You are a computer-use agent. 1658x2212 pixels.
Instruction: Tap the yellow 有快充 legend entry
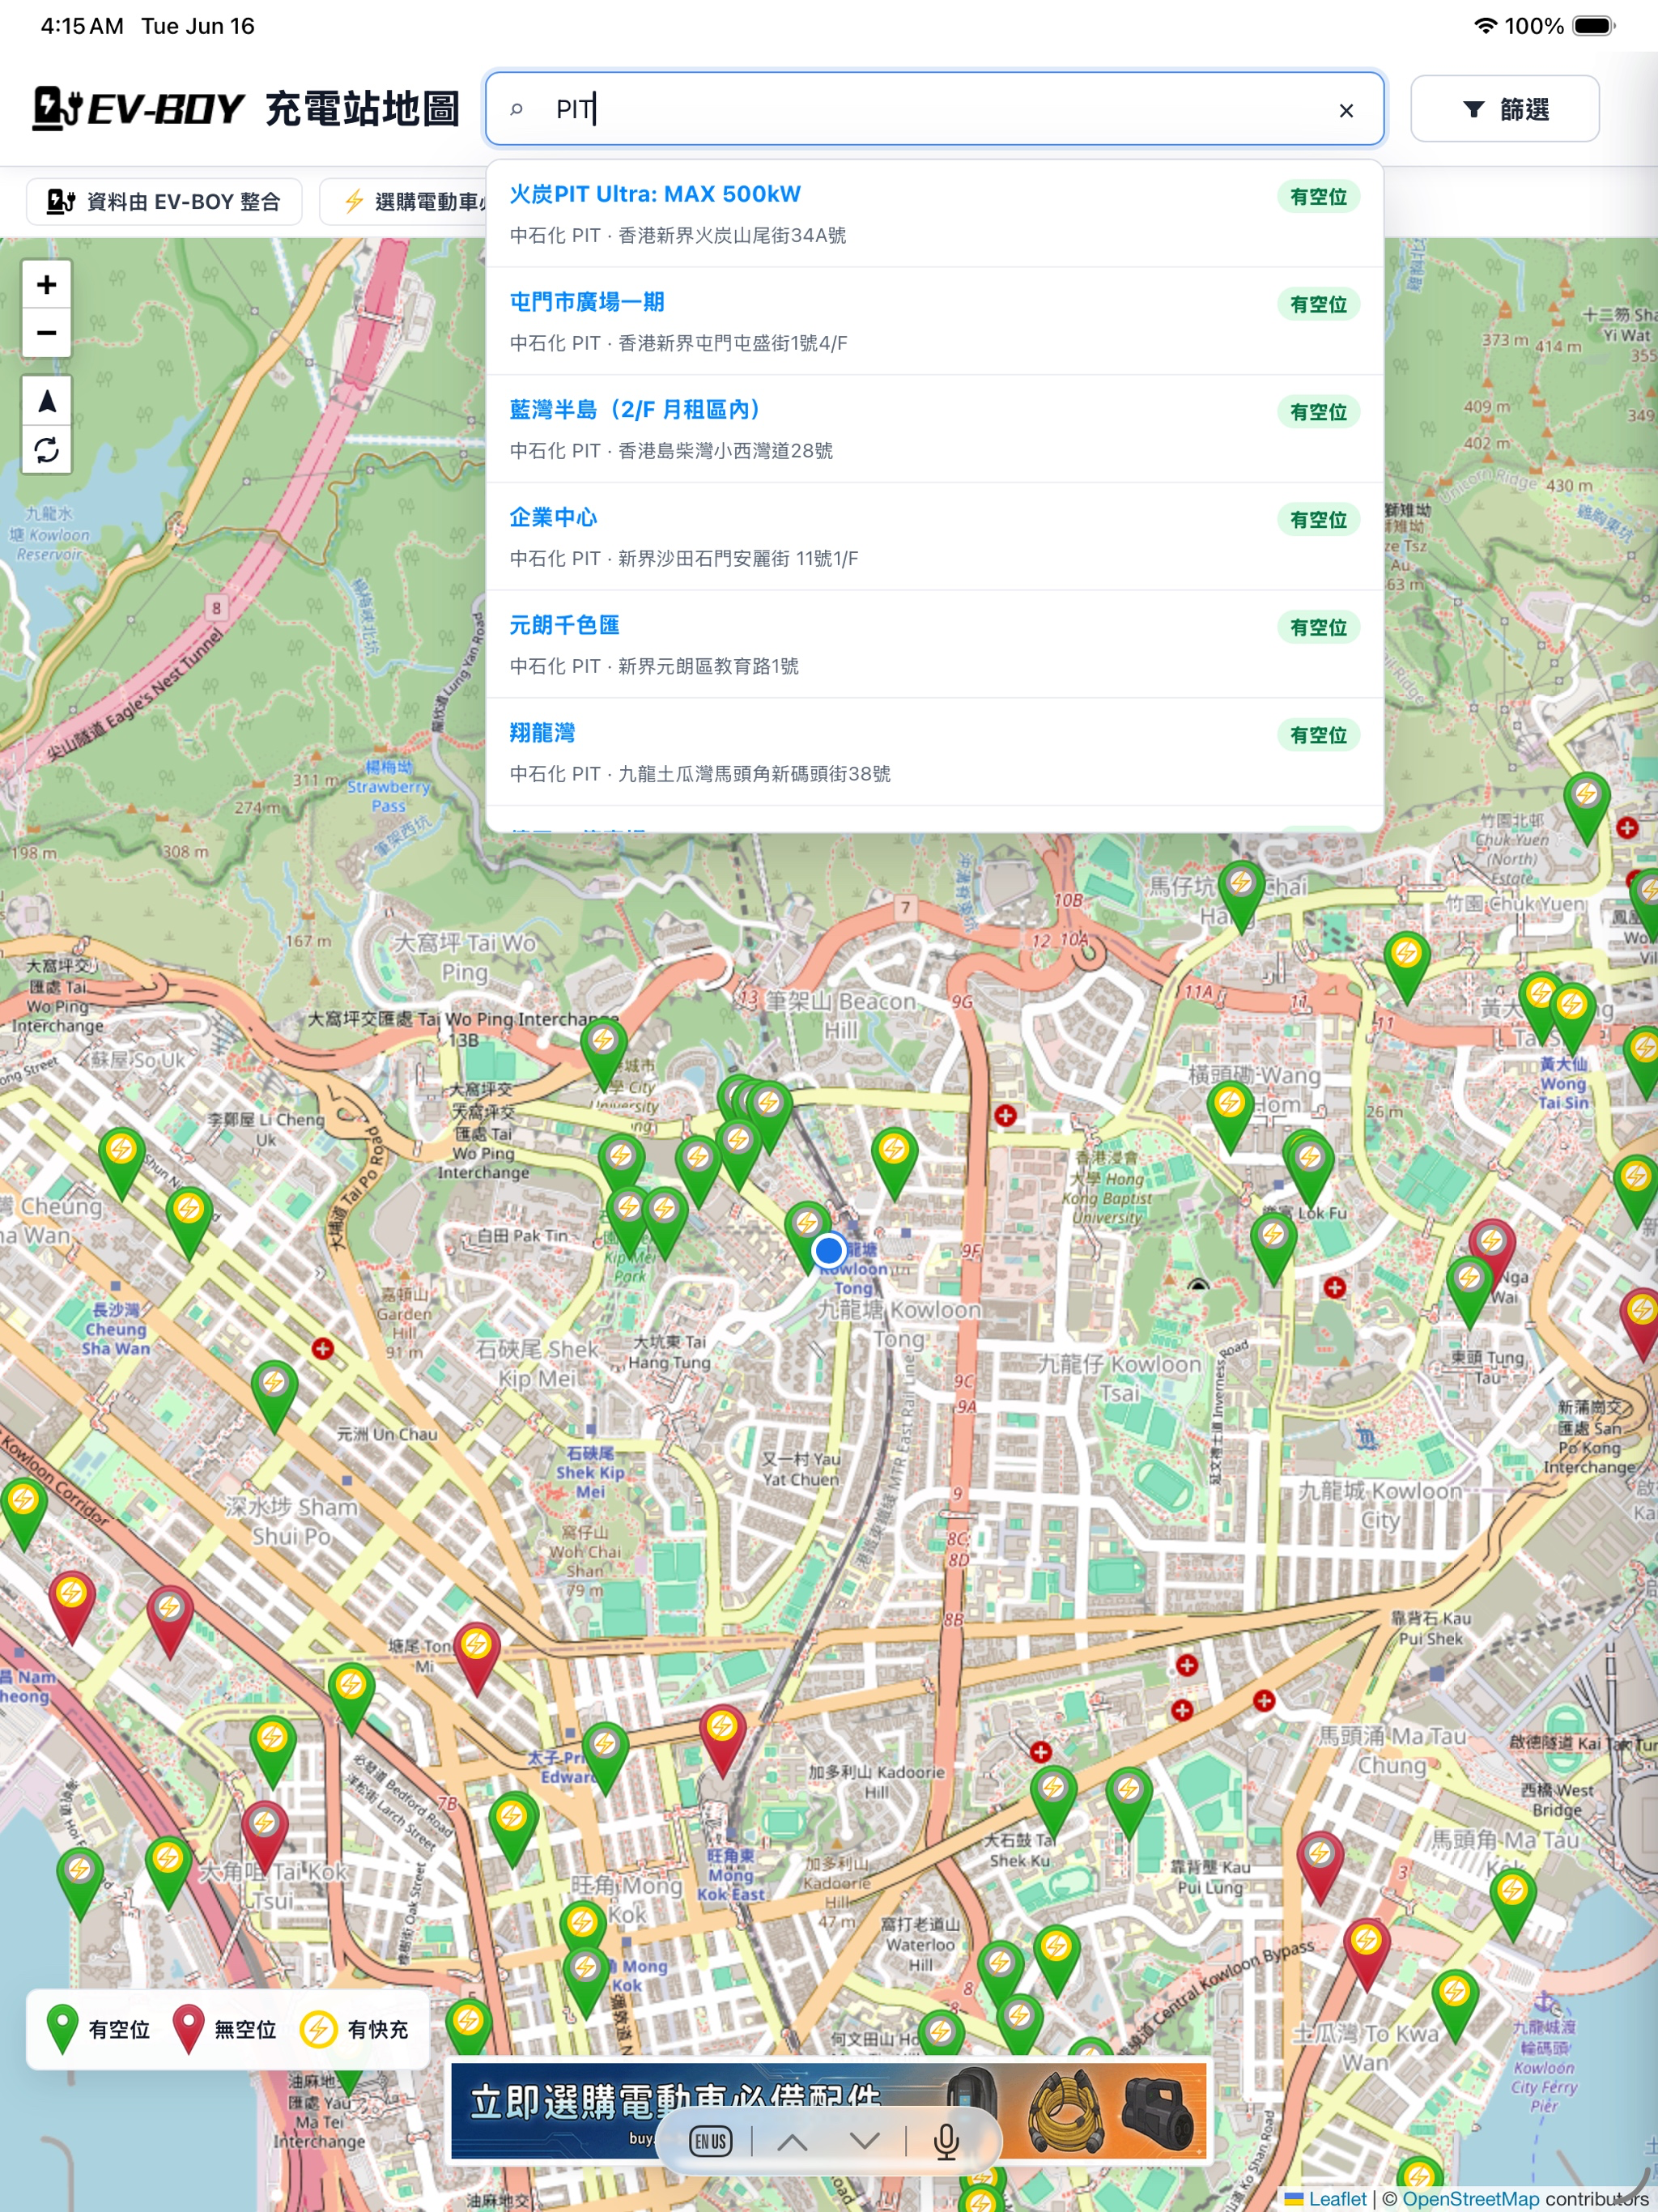click(x=355, y=2029)
